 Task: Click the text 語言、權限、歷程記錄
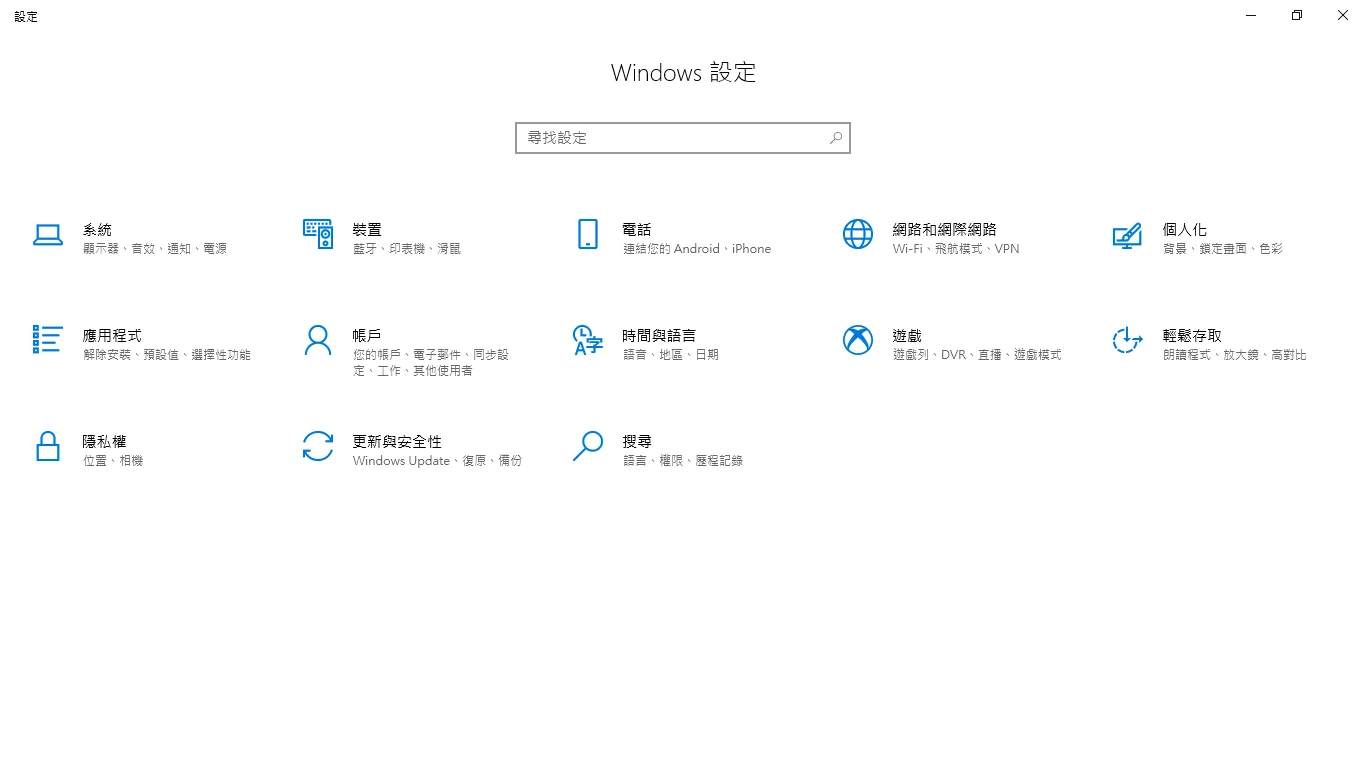(x=683, y=461)
